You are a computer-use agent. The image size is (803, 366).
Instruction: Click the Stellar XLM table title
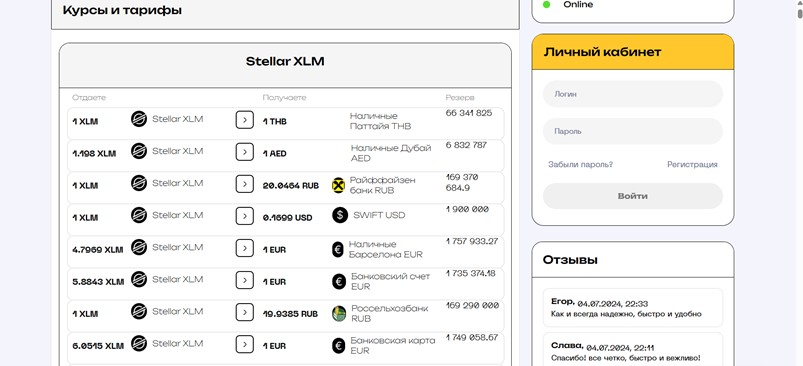[285, 61]
